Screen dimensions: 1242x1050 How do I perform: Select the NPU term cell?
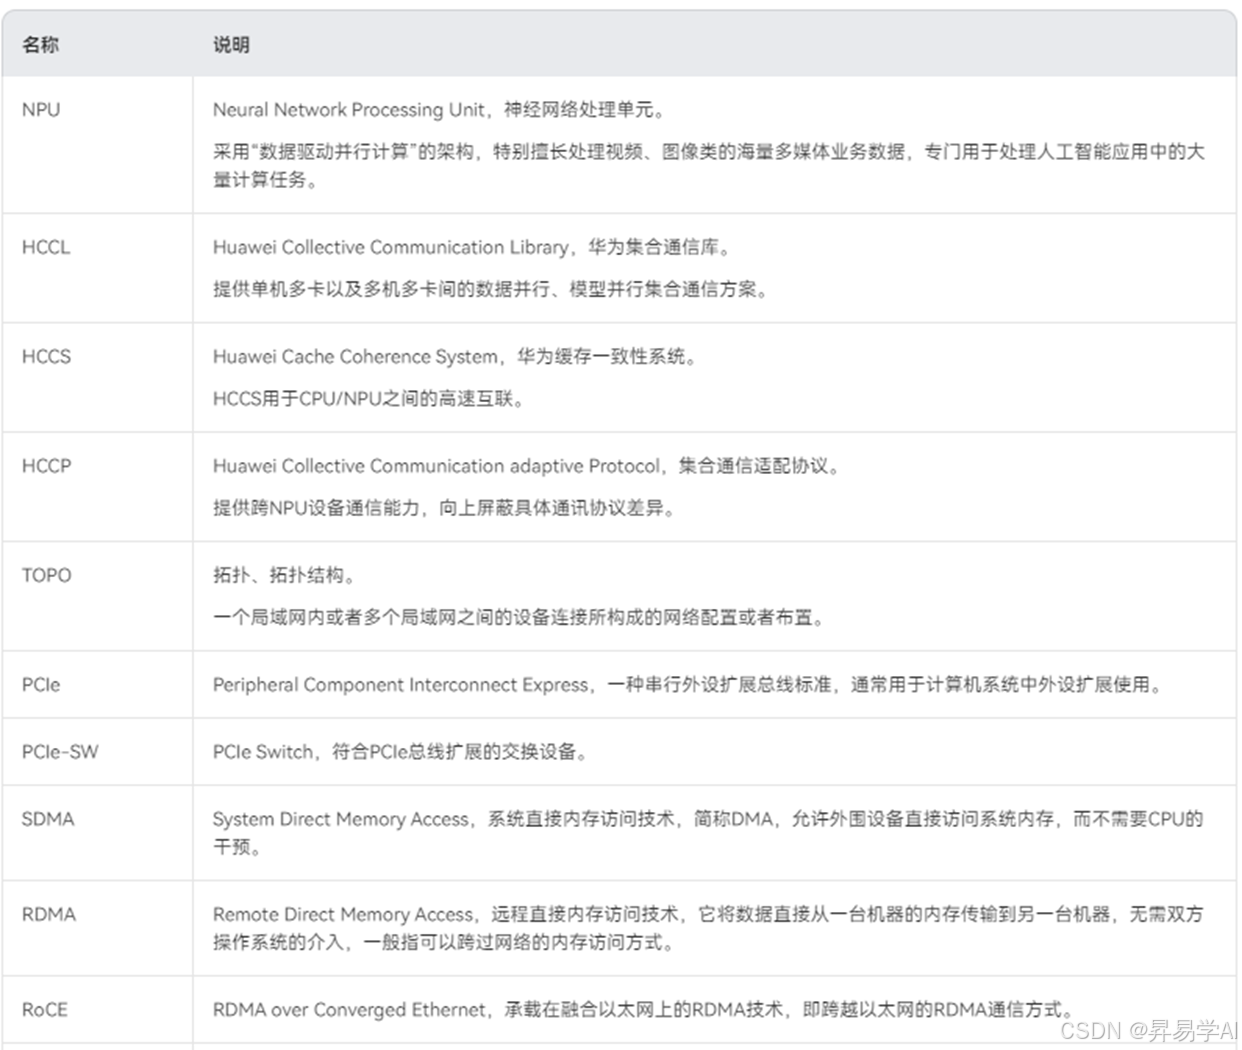click(x=41, y=110)
